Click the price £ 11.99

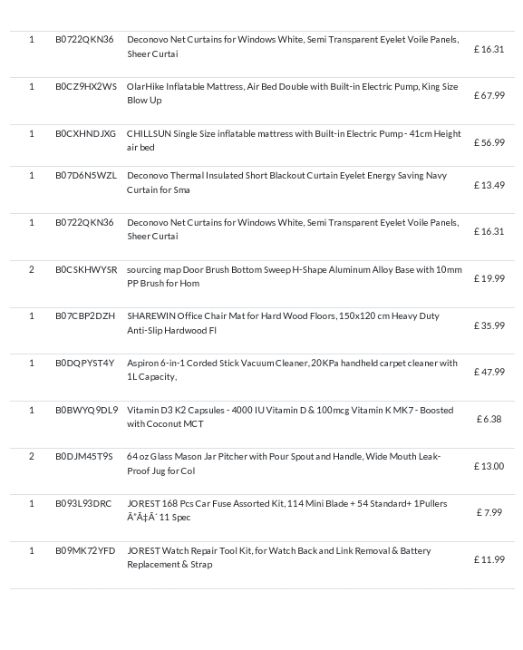click(x=489, y=560)
